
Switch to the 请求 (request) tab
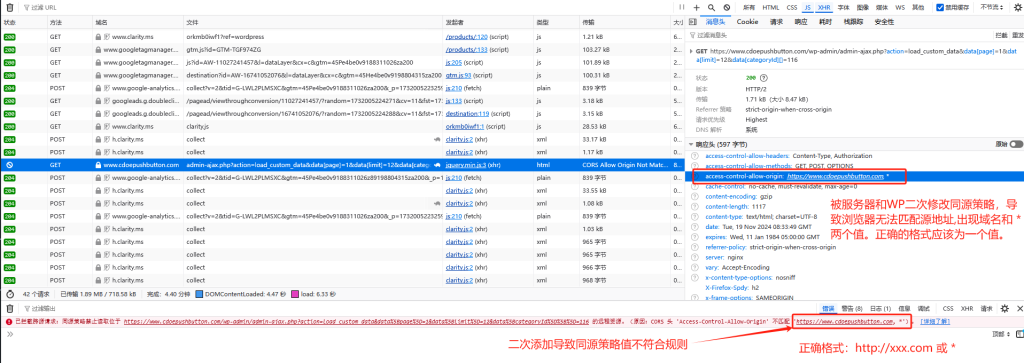(x=776, y=22)
